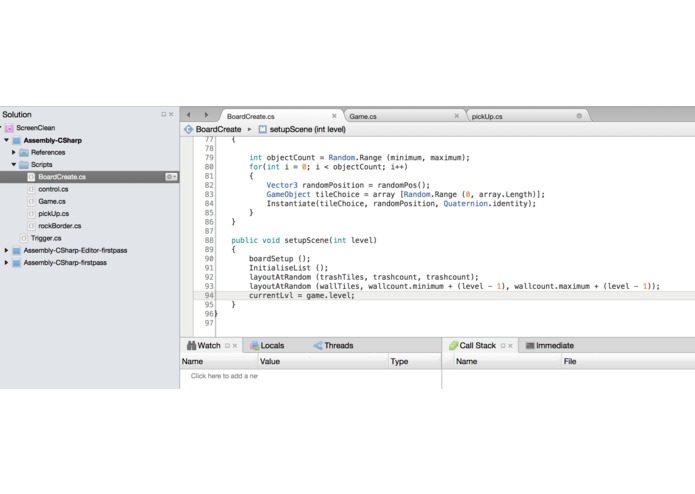The image size is (695, 494).
Task: Open the setupScene method breadcrumb dropdown
Action: click(x=308, y=129)
